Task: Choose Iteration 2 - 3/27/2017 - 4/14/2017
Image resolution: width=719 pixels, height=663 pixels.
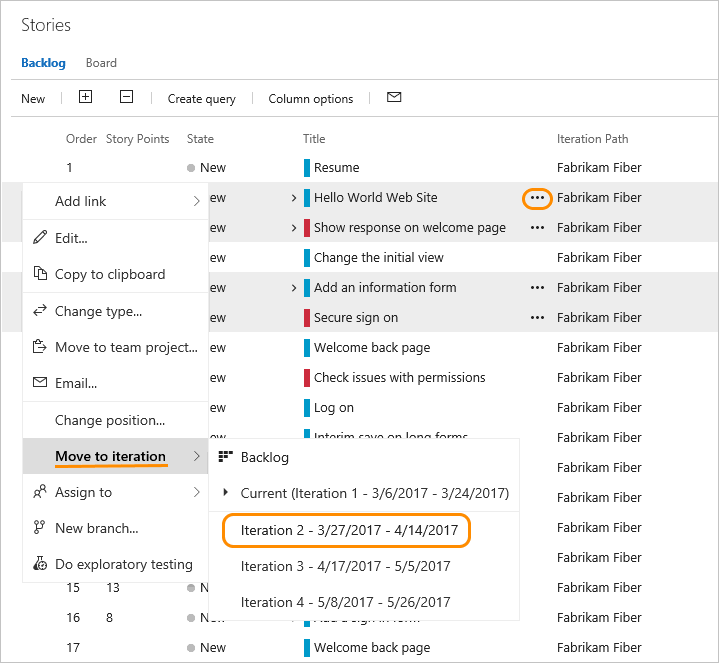Action: 364,530
